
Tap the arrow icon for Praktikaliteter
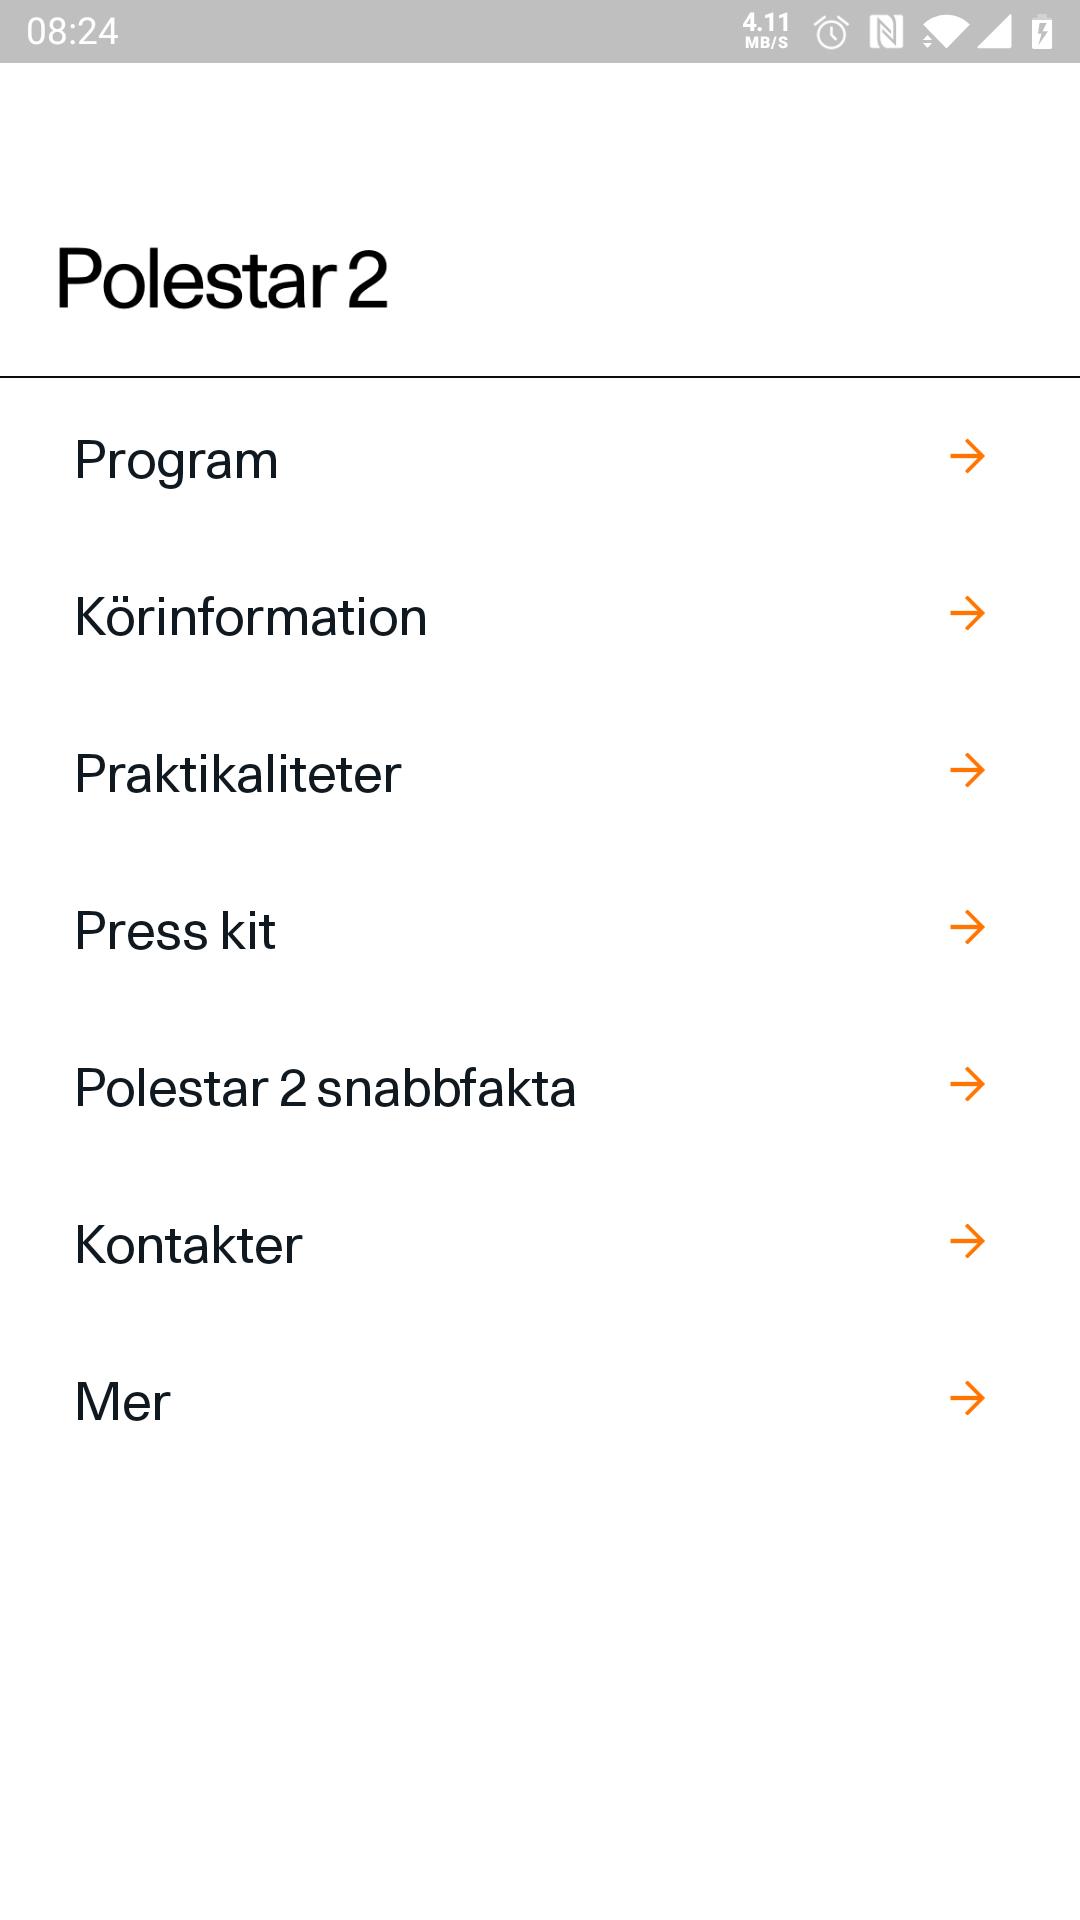[967, 771]
